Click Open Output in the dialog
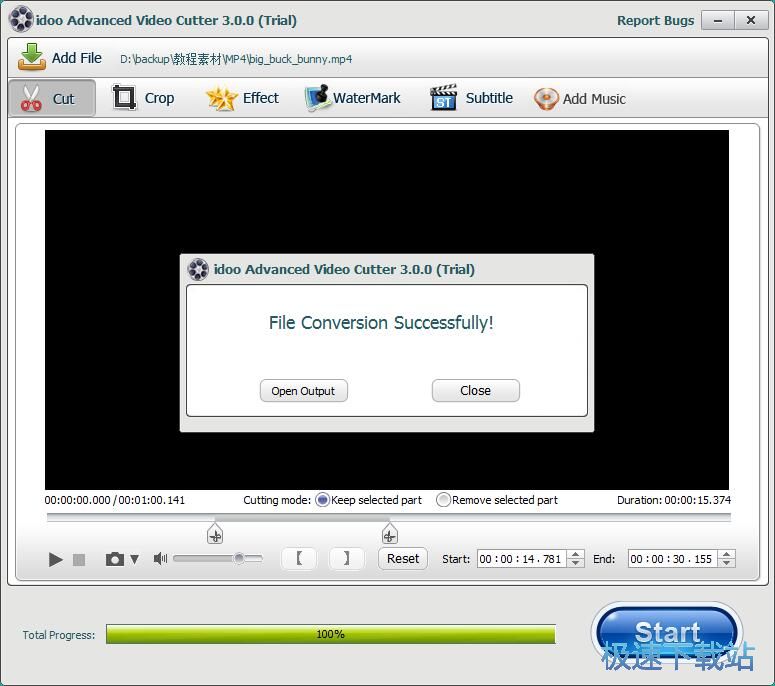The width and height of the screenshot is (775, 686). 303,391
